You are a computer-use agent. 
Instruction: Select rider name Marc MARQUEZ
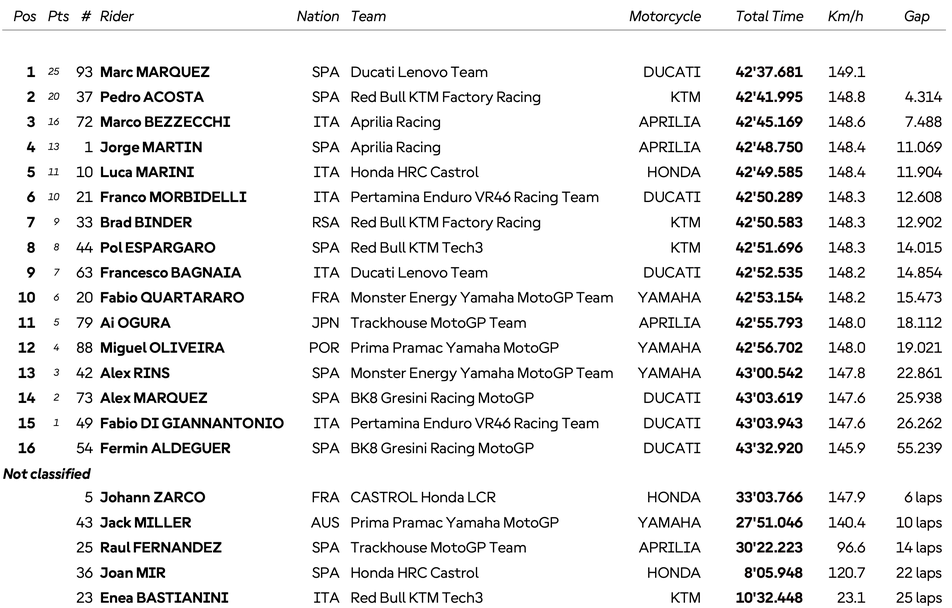155,72
